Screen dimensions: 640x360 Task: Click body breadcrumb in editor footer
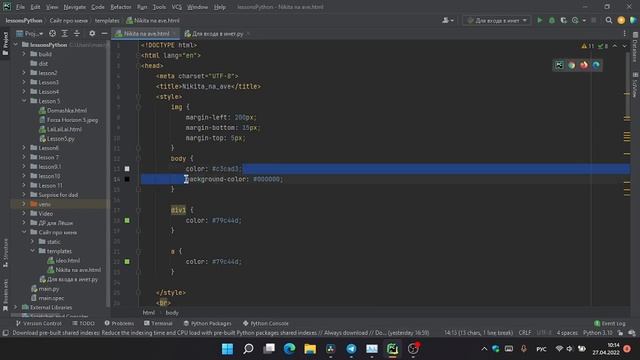[172, 313]
